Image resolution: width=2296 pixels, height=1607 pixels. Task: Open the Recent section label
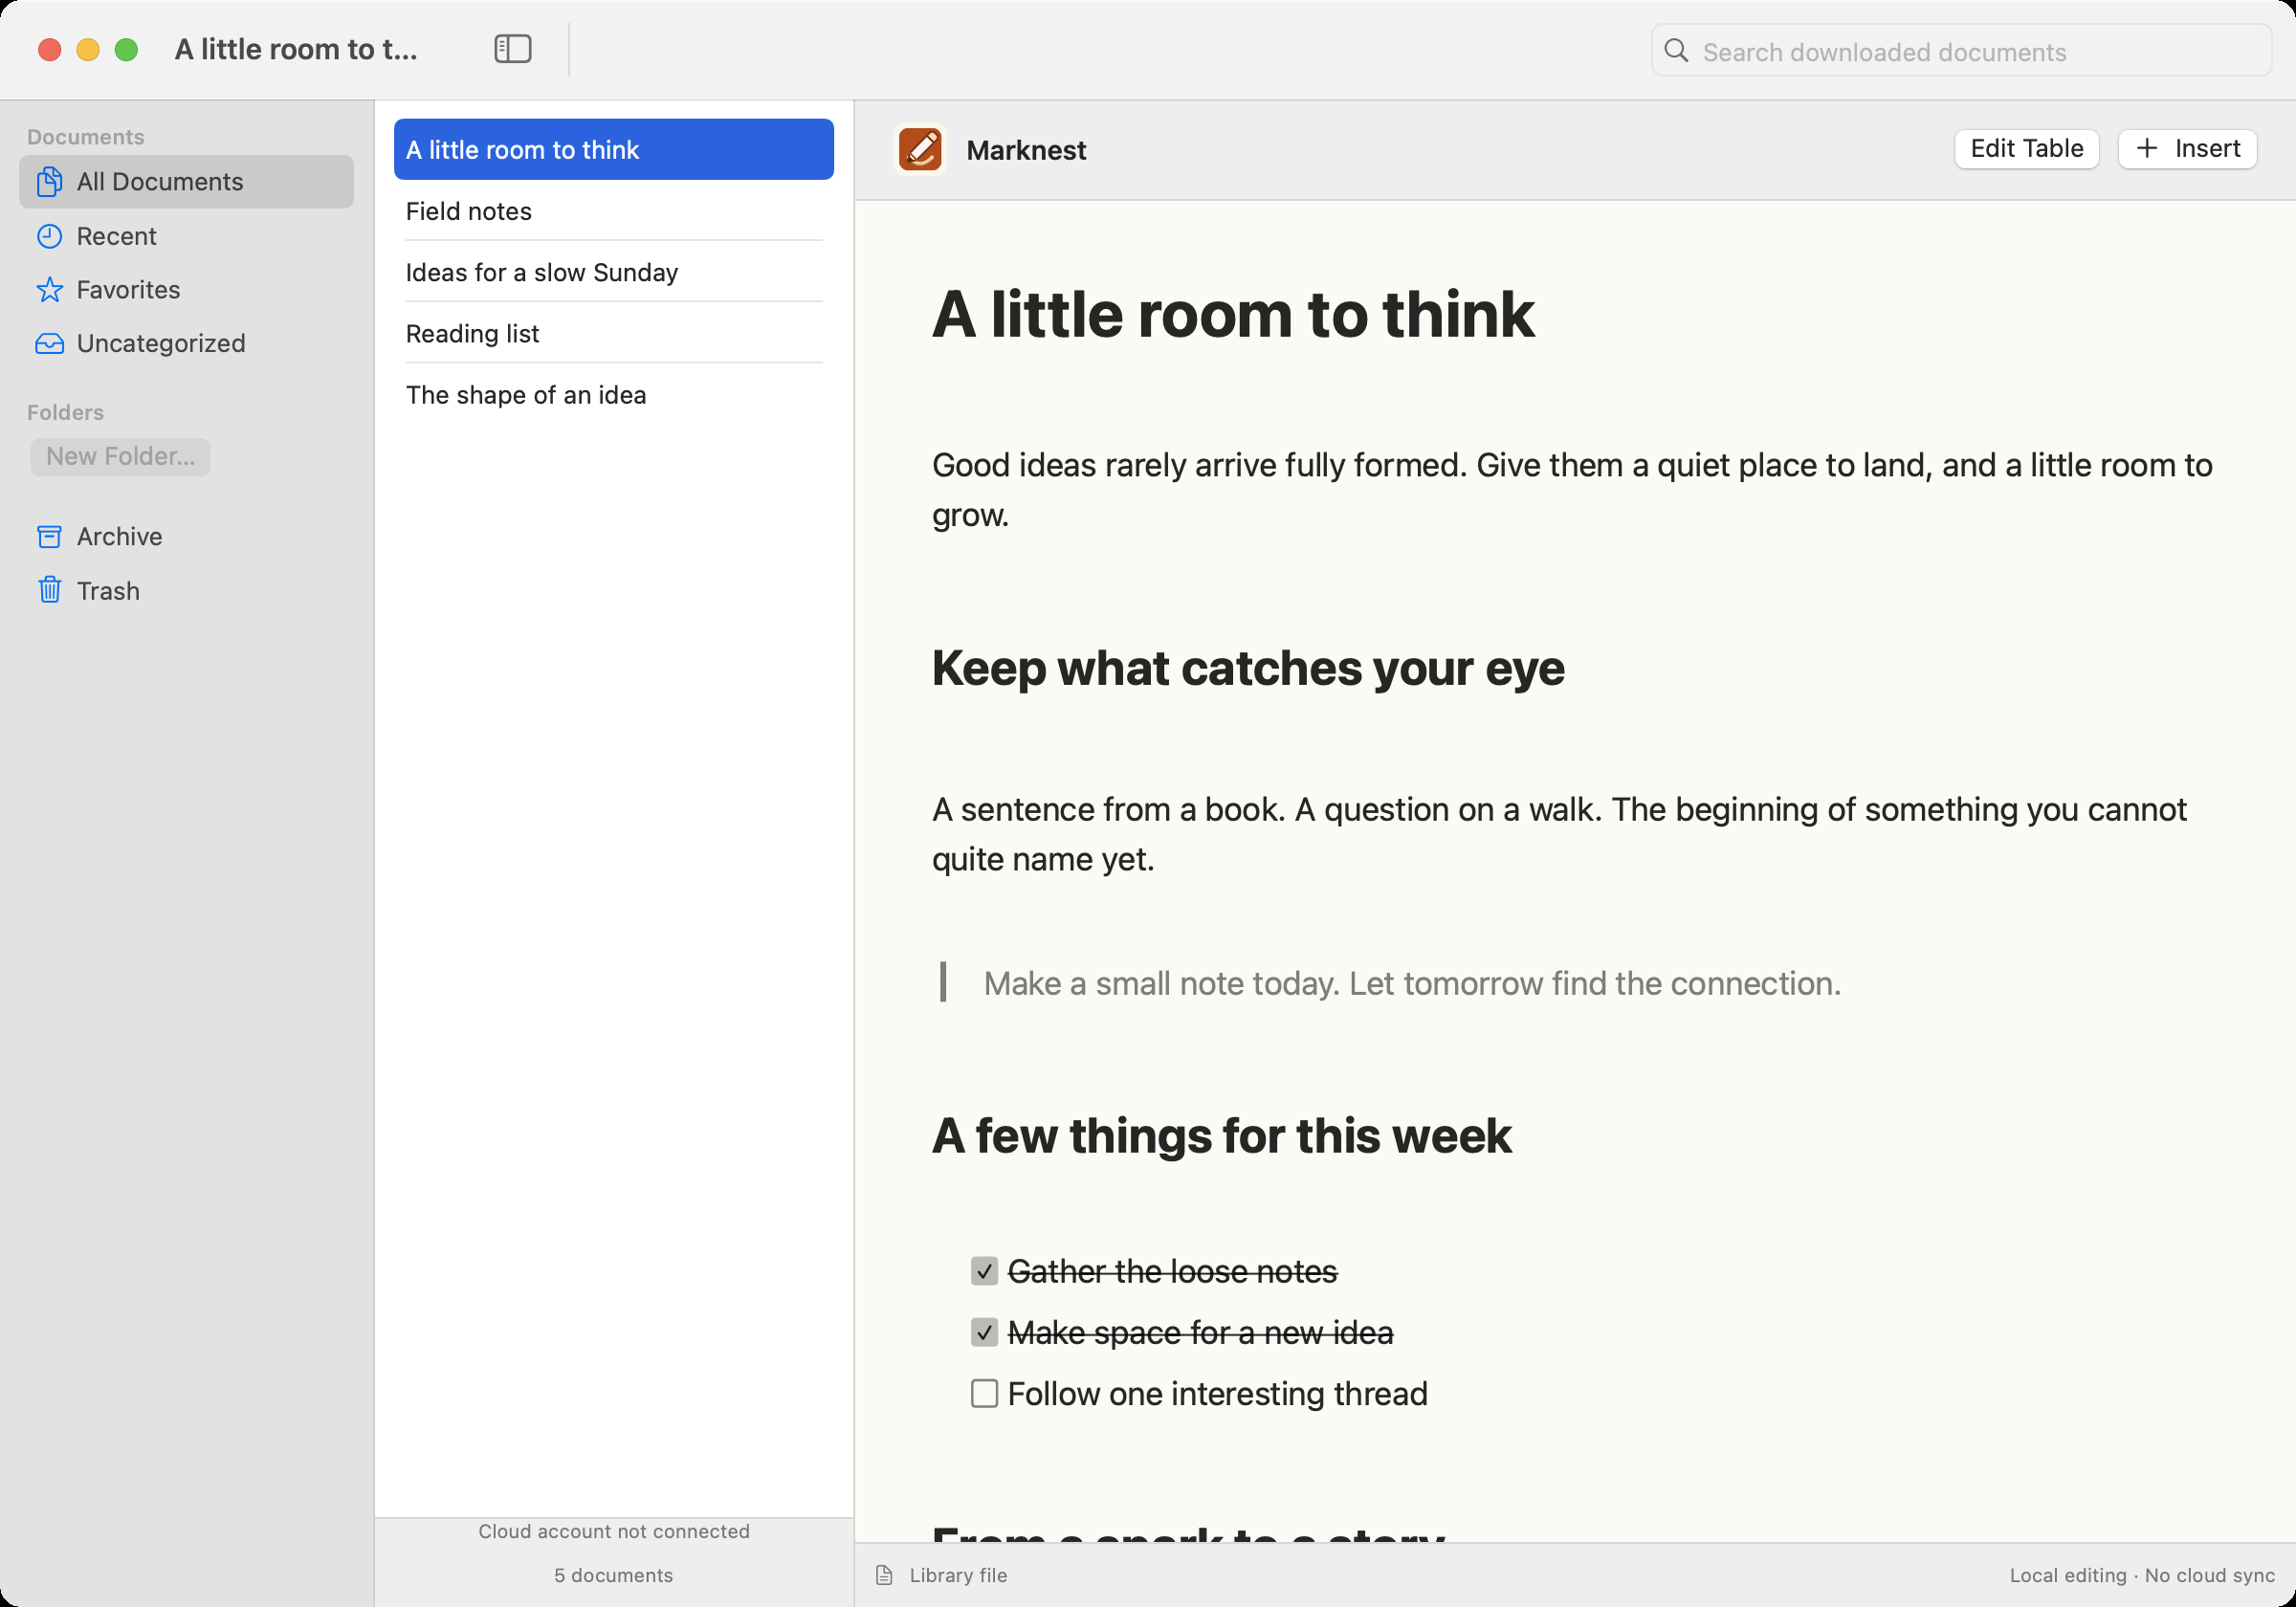(116, 236)
